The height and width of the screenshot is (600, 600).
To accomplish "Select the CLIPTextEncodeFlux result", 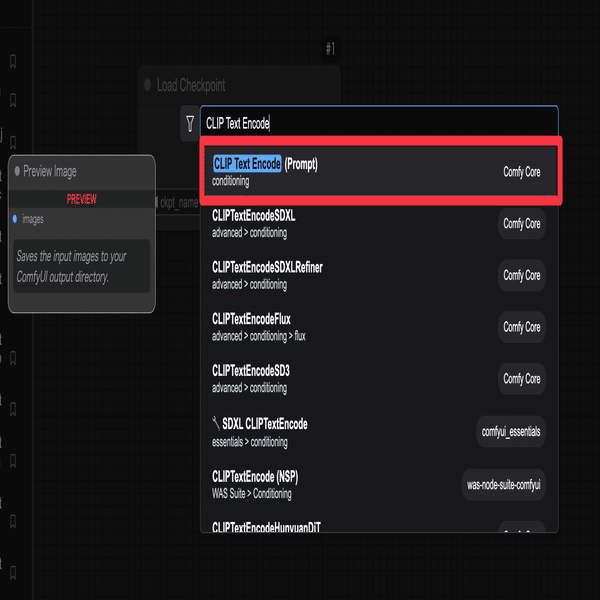I will click(x=379, y=327).
